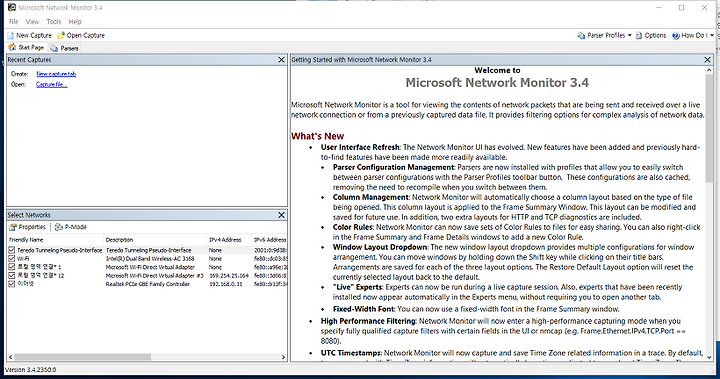Toggle the Wi-Fi network checkbox
Screen dimensions: 720x379
(12, 259)
